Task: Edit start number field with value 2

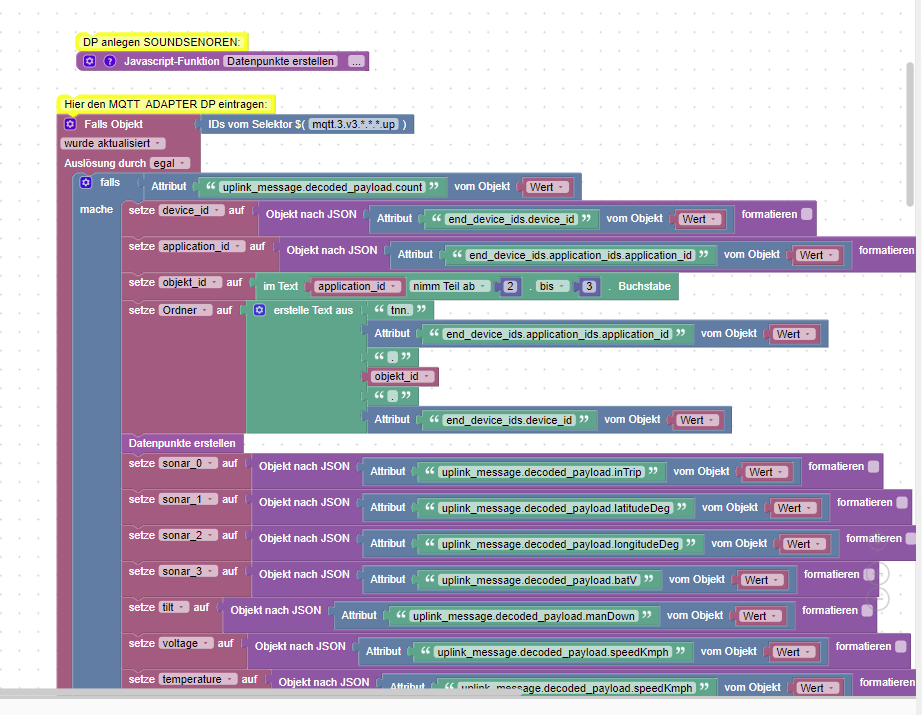Action: point(510,286)
